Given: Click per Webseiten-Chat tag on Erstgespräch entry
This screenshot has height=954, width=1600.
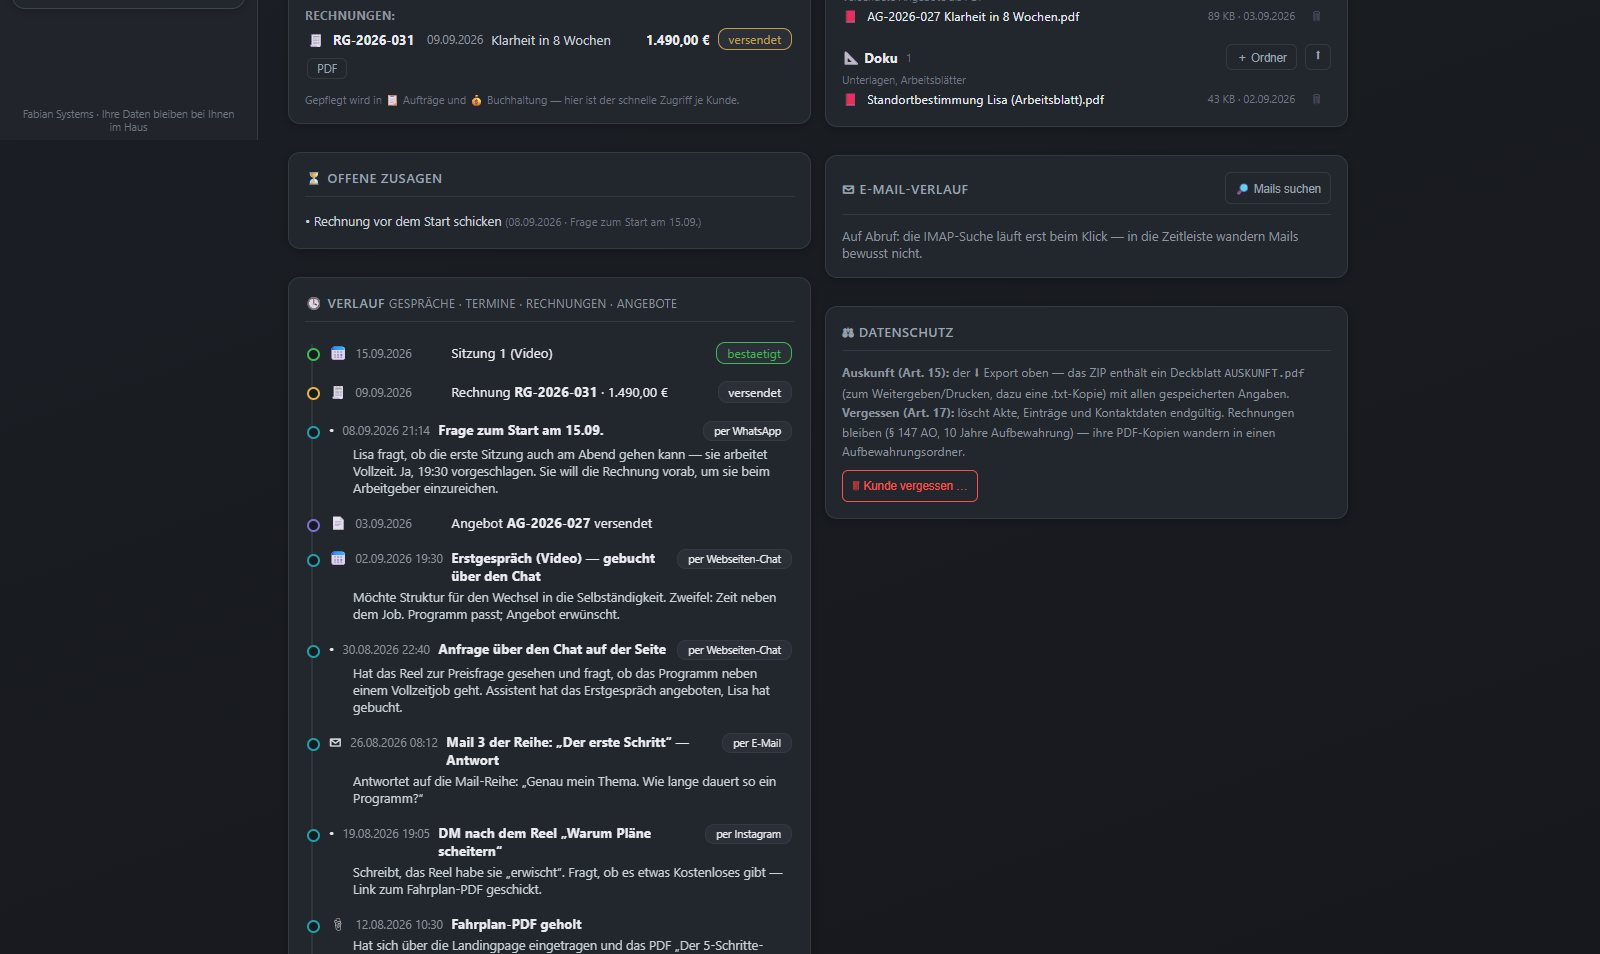Looking at the screenshot, I should coord(735,559).
